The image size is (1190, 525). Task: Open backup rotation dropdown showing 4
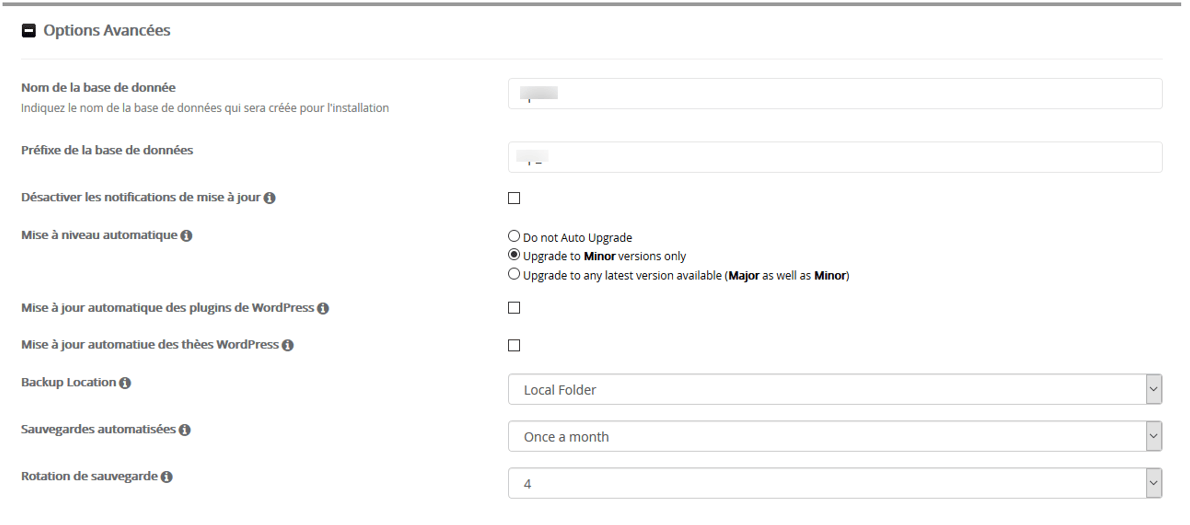coord(835,483)
